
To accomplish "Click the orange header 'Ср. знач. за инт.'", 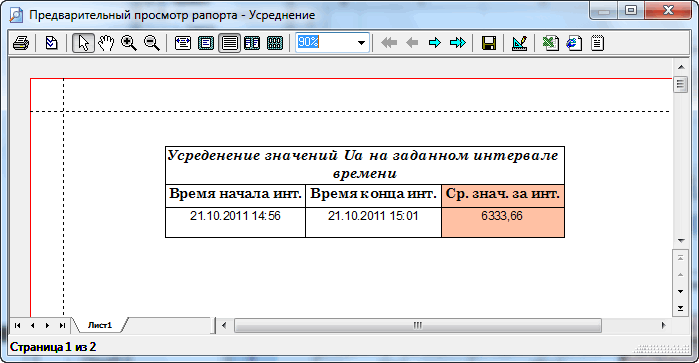I will pos(502,196).
